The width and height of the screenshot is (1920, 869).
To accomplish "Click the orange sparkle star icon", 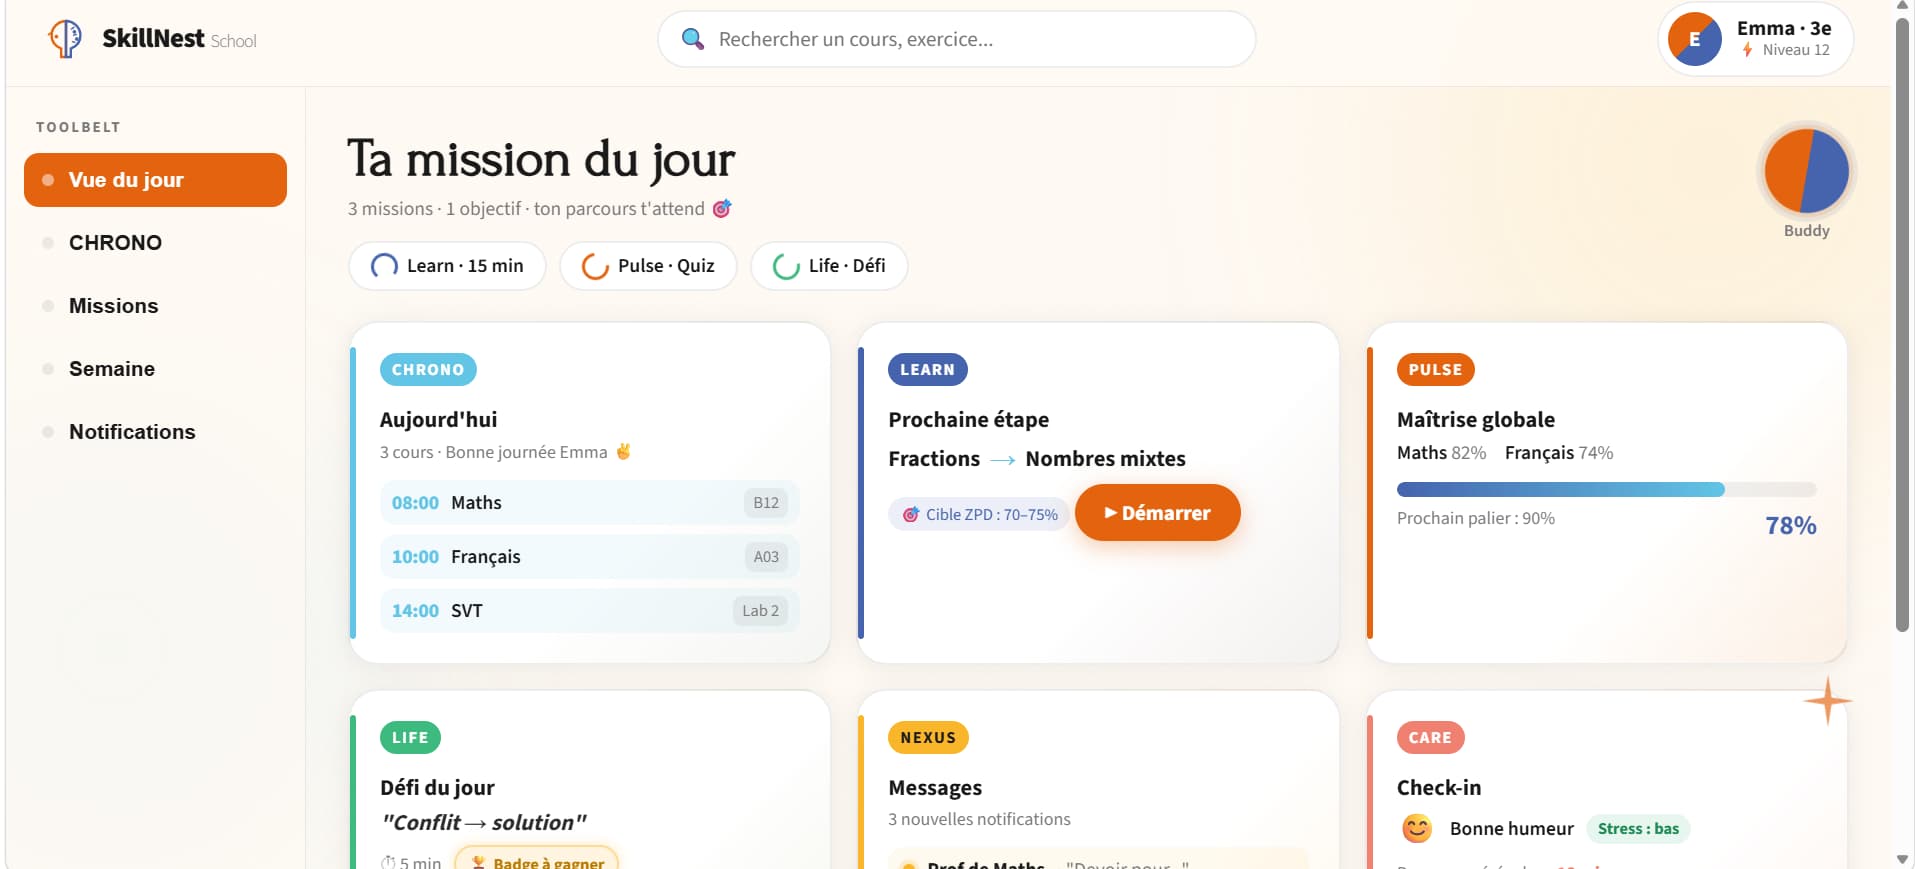I will click(x=1828, y=701).
